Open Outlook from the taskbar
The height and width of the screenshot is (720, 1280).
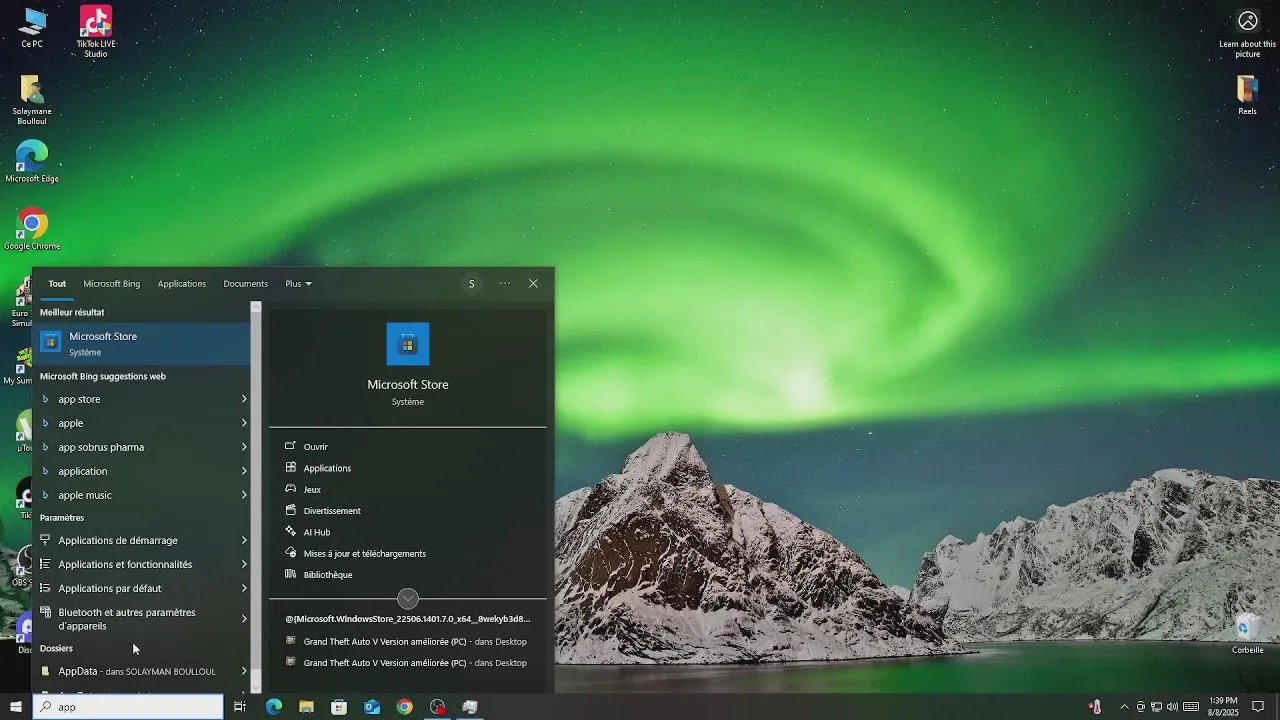(372, 707)
